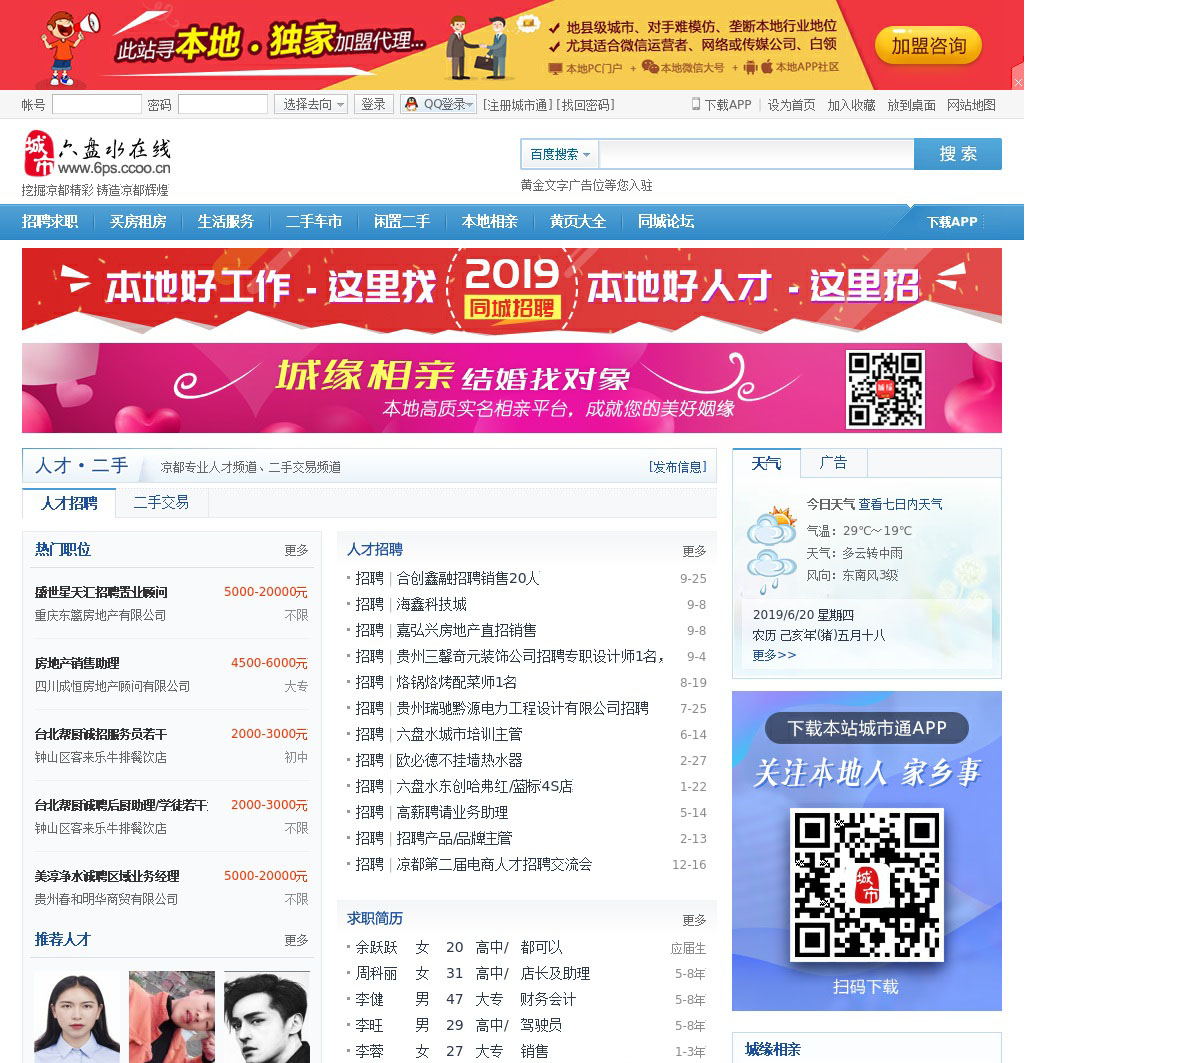Switch to the 二手交易 tab
The height and width of the screenshot is (1063, 1200).
161,503
